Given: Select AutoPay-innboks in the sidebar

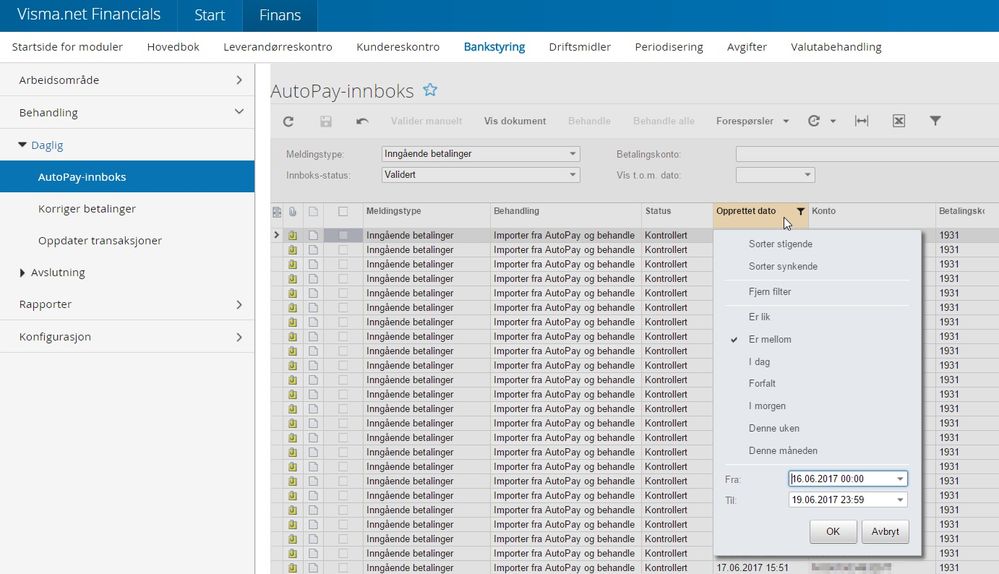Looking at the screenshot, I should [127, 176].
